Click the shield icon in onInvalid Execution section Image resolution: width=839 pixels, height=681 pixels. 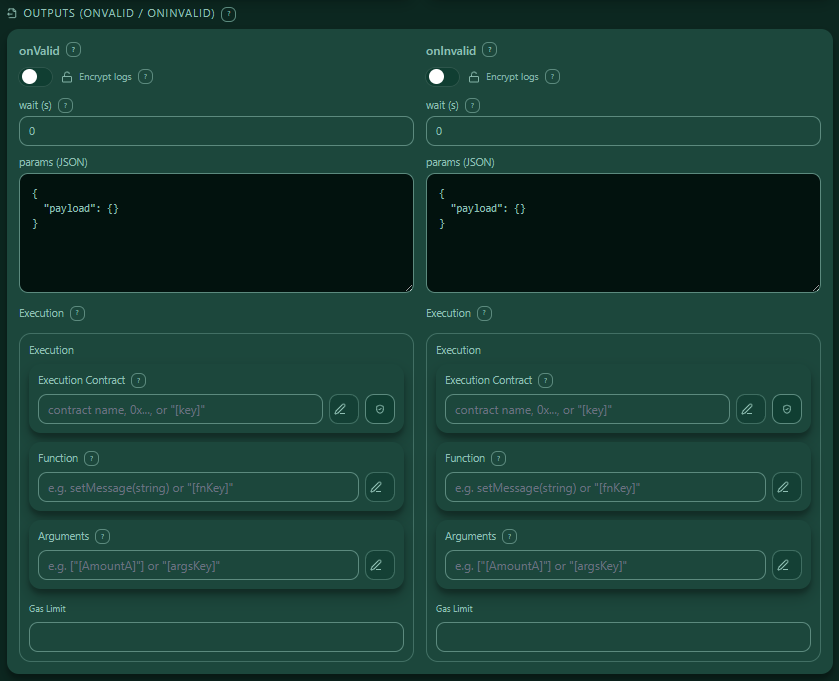point(786,409)
